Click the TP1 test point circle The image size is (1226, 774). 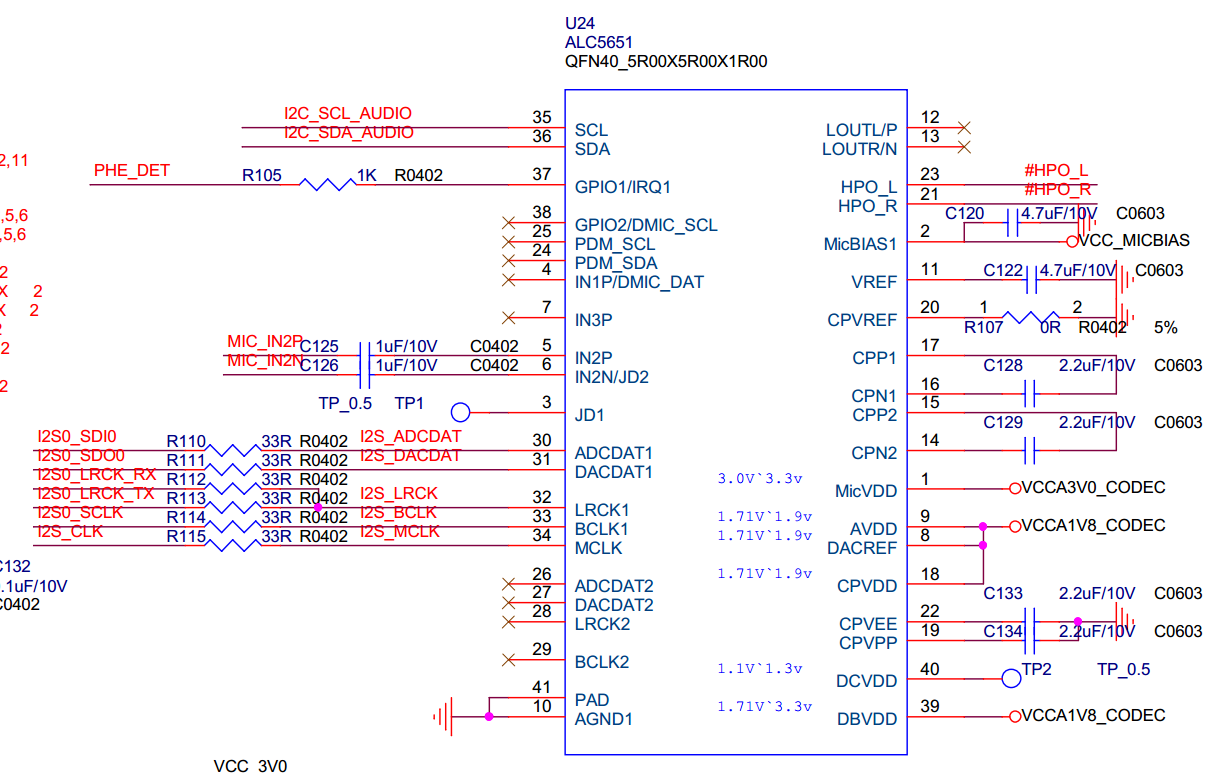click(x=460, y=412)
